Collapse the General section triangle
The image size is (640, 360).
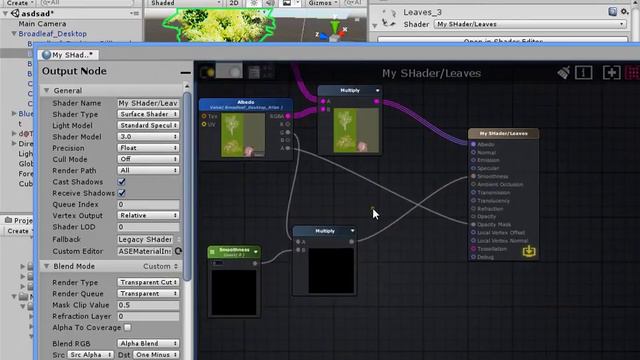click(47, 90)
